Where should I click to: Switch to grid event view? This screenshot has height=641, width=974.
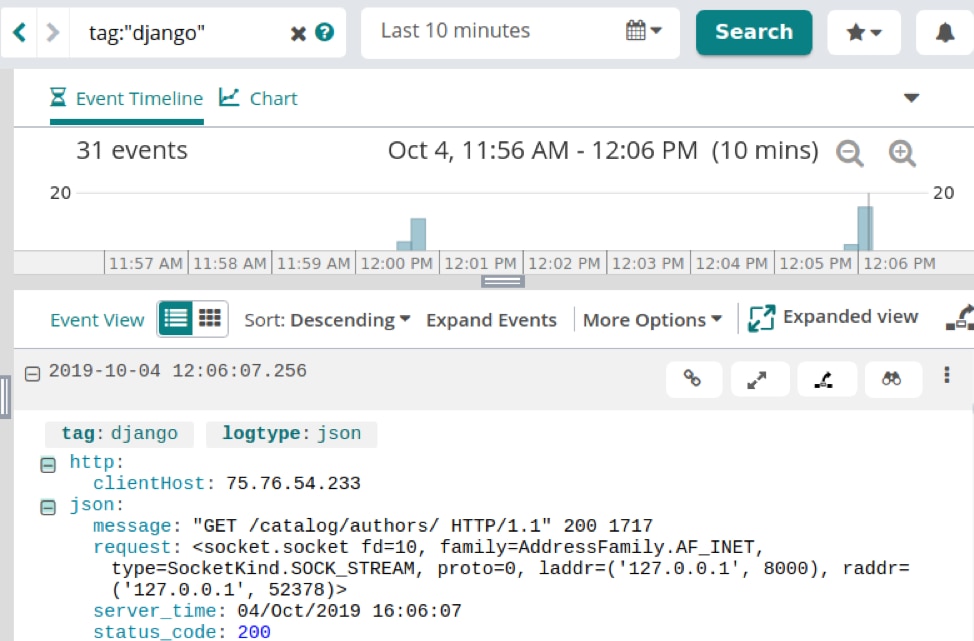click(210, 319)
